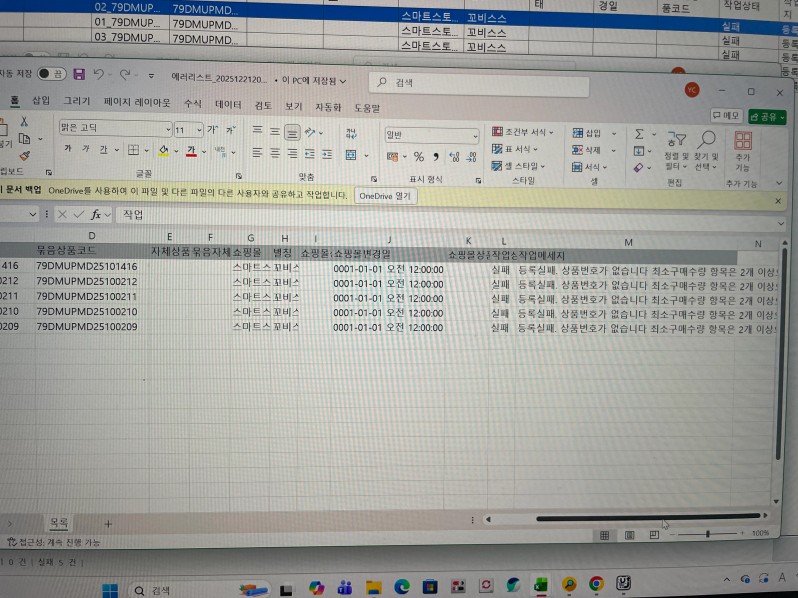Click the Top Align icon
798x598 pixels.
(258, 131)
